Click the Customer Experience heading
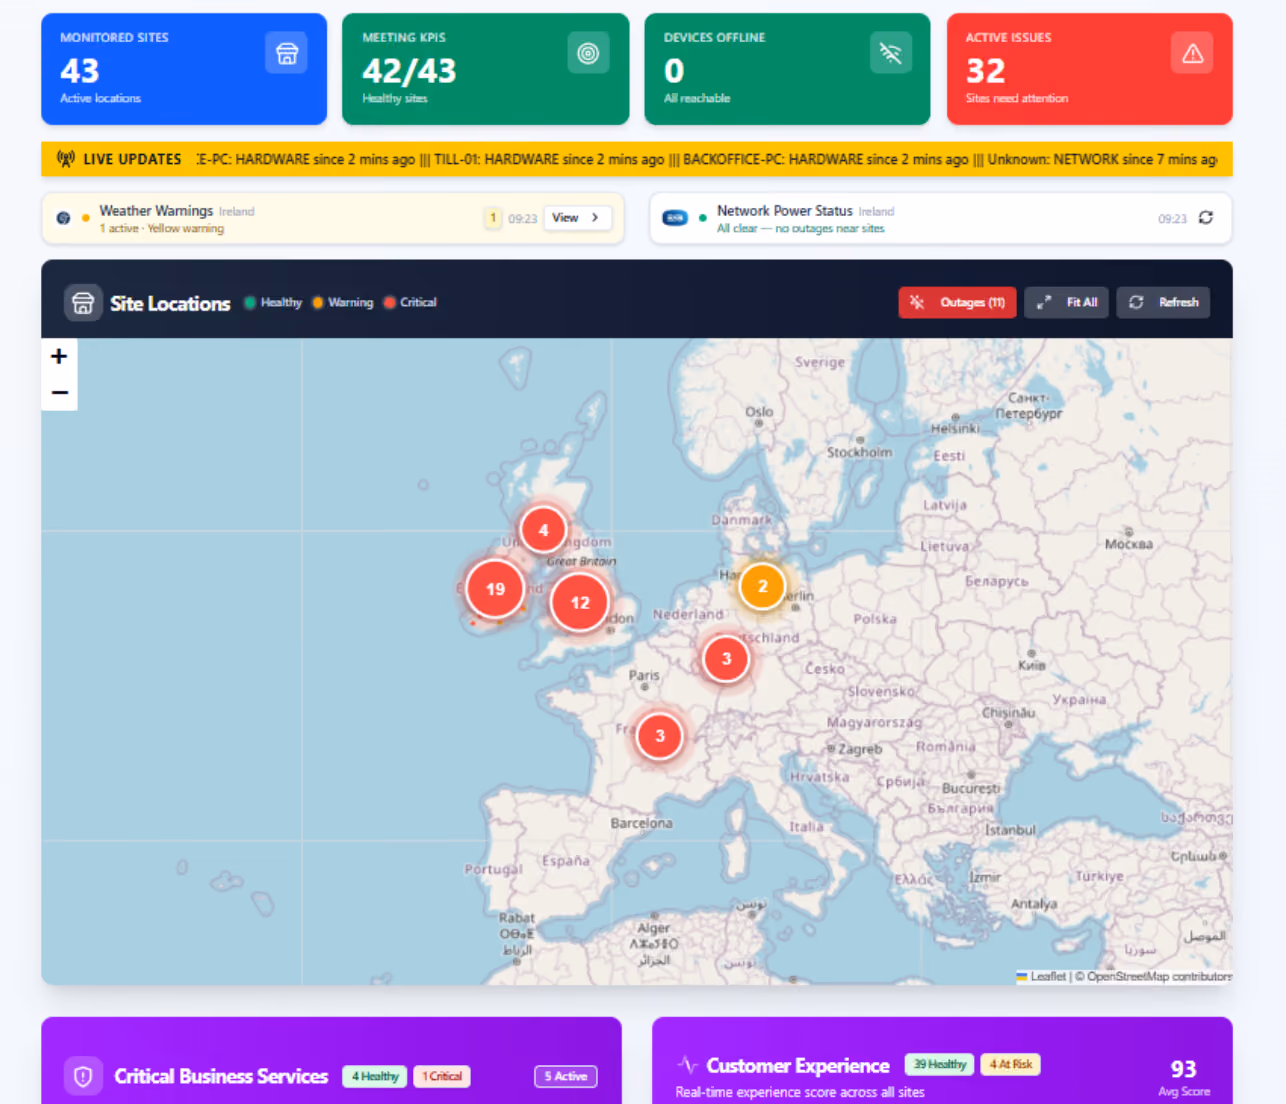 click(798, 1065)
